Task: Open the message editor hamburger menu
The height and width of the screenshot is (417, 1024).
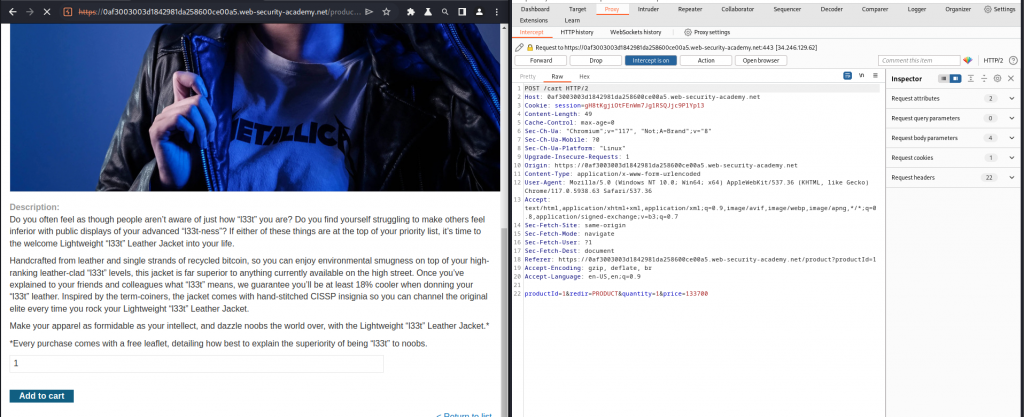Action: coord(875,76)
